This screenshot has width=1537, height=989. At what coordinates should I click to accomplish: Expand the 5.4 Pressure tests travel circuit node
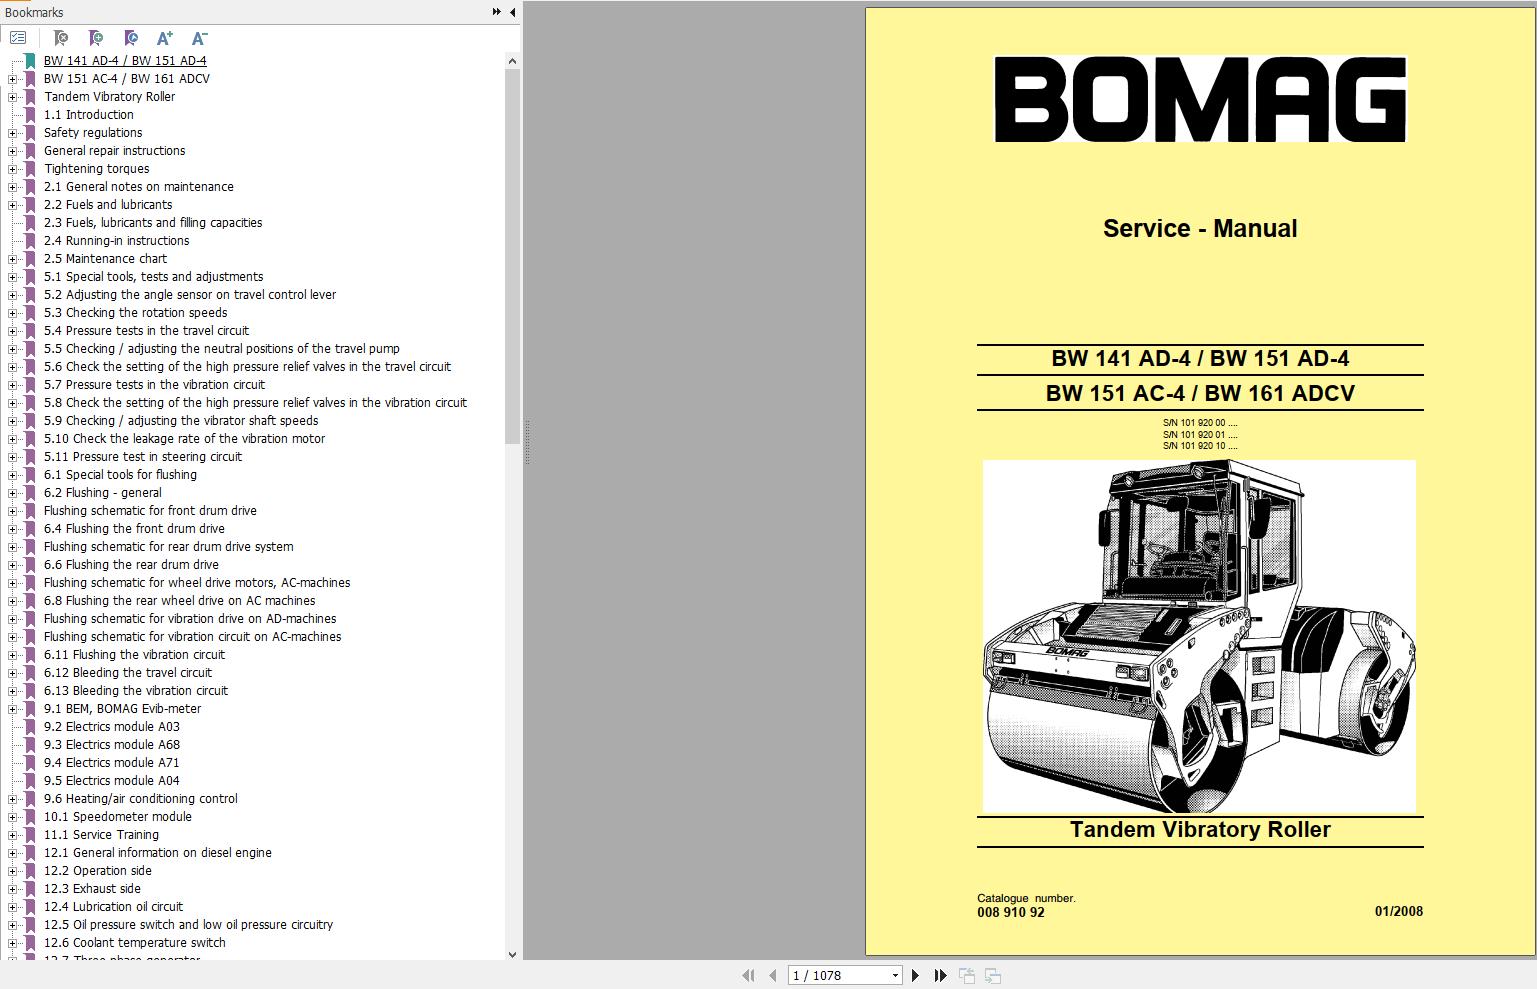(13, 331)
